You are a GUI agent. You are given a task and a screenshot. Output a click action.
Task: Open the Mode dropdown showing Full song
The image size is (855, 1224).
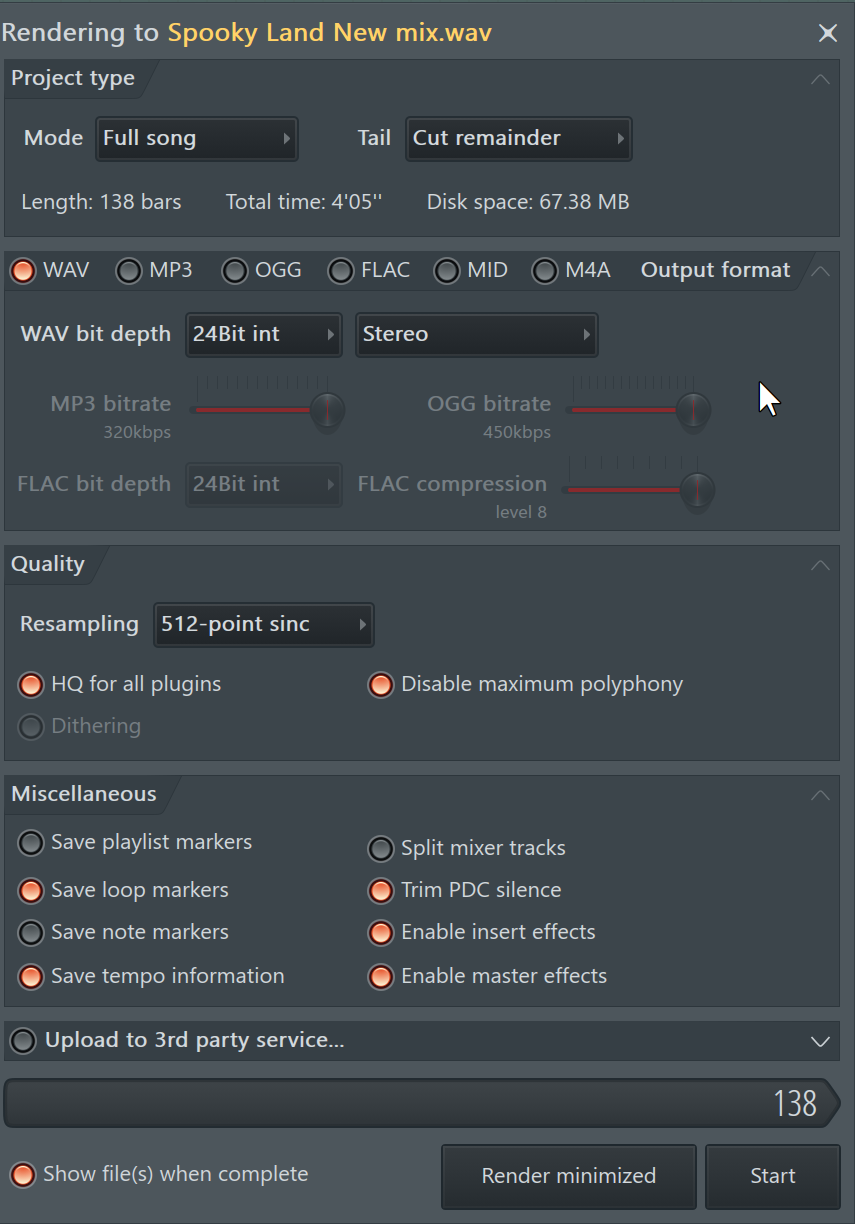[x=197, y=138]
